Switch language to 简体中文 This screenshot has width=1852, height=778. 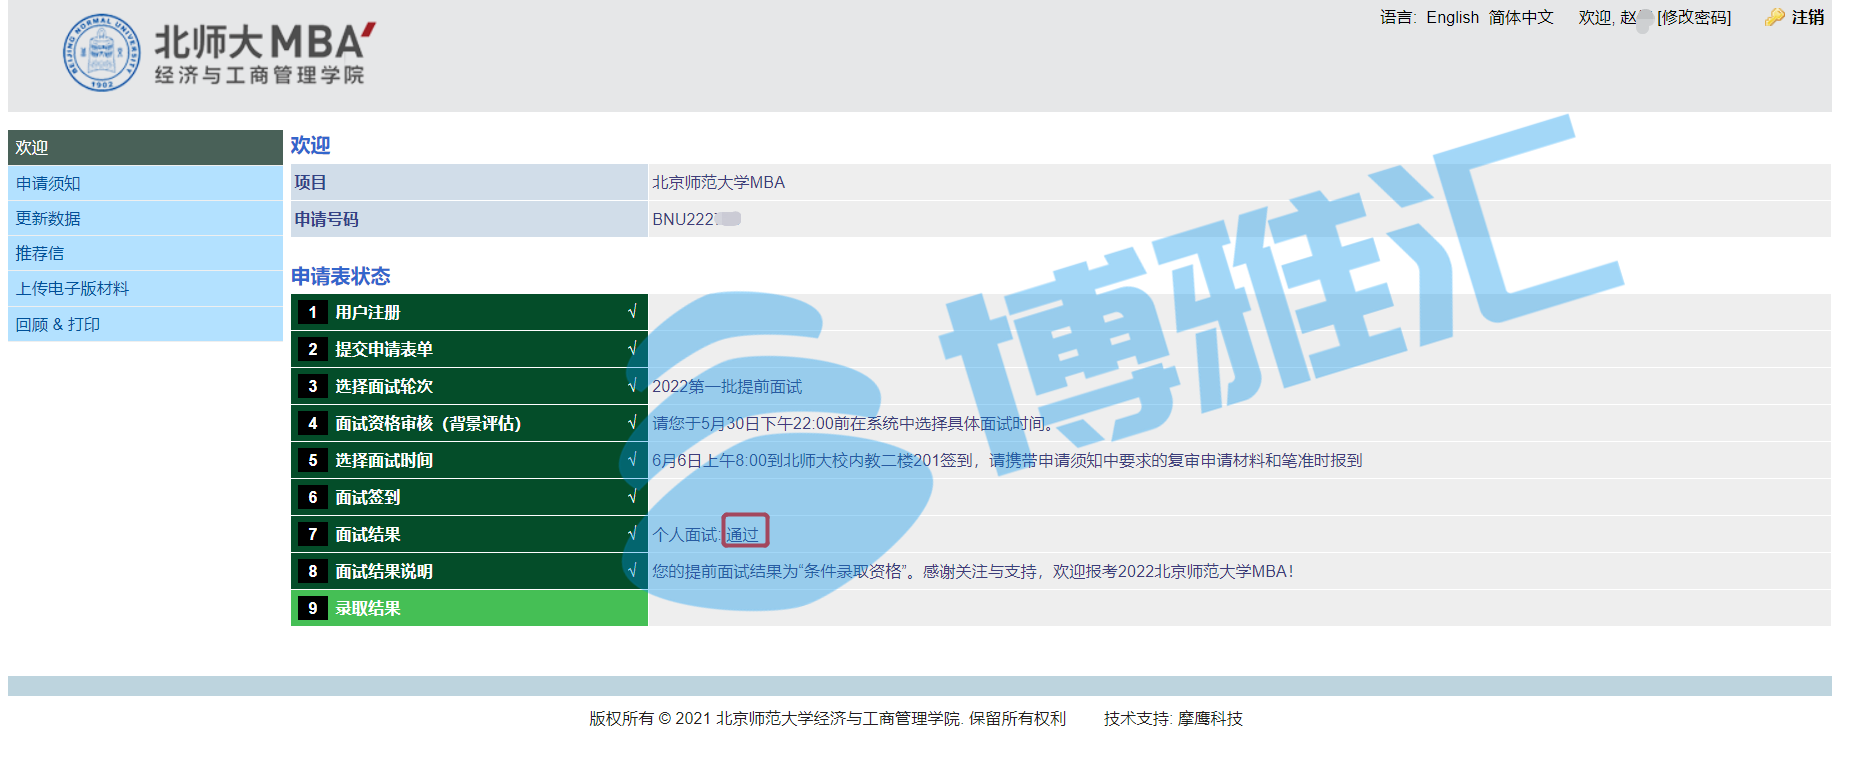point(1521,17)
